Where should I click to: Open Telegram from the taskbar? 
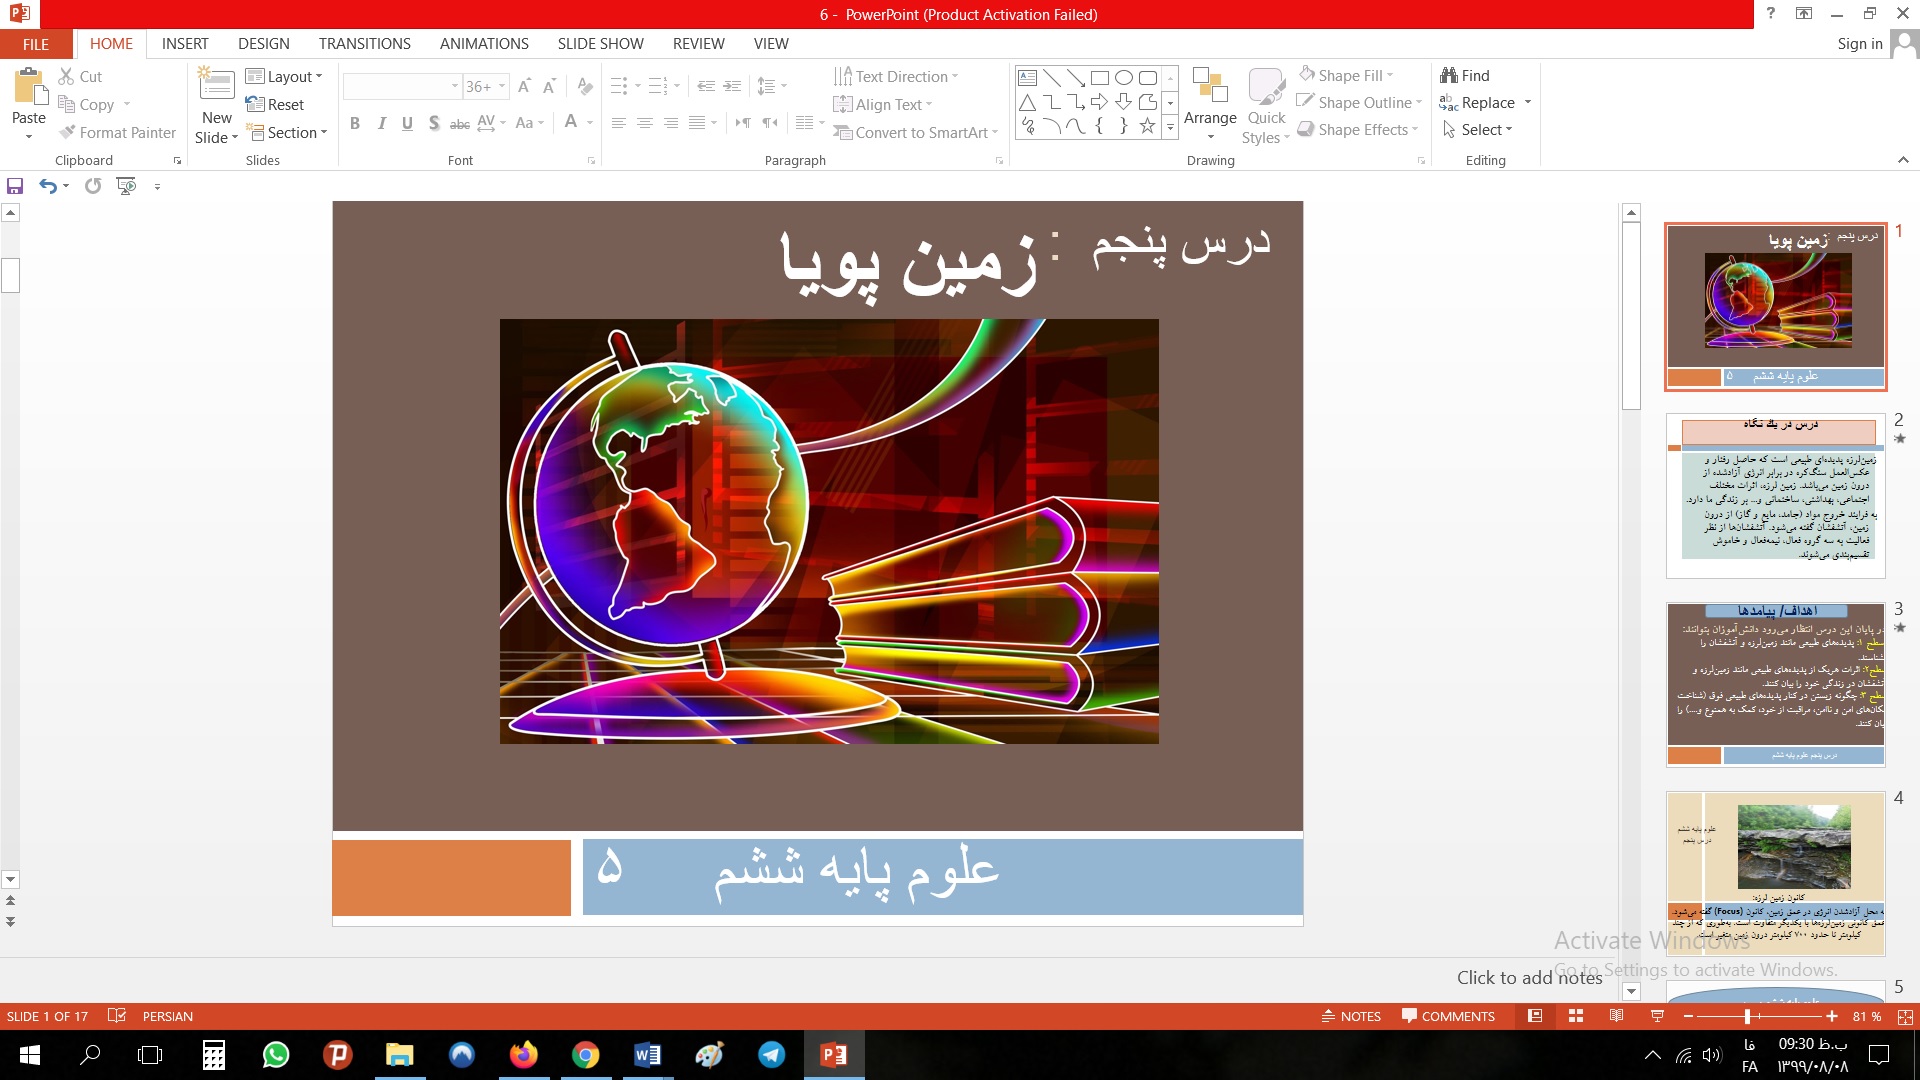tap(771, 1055)
